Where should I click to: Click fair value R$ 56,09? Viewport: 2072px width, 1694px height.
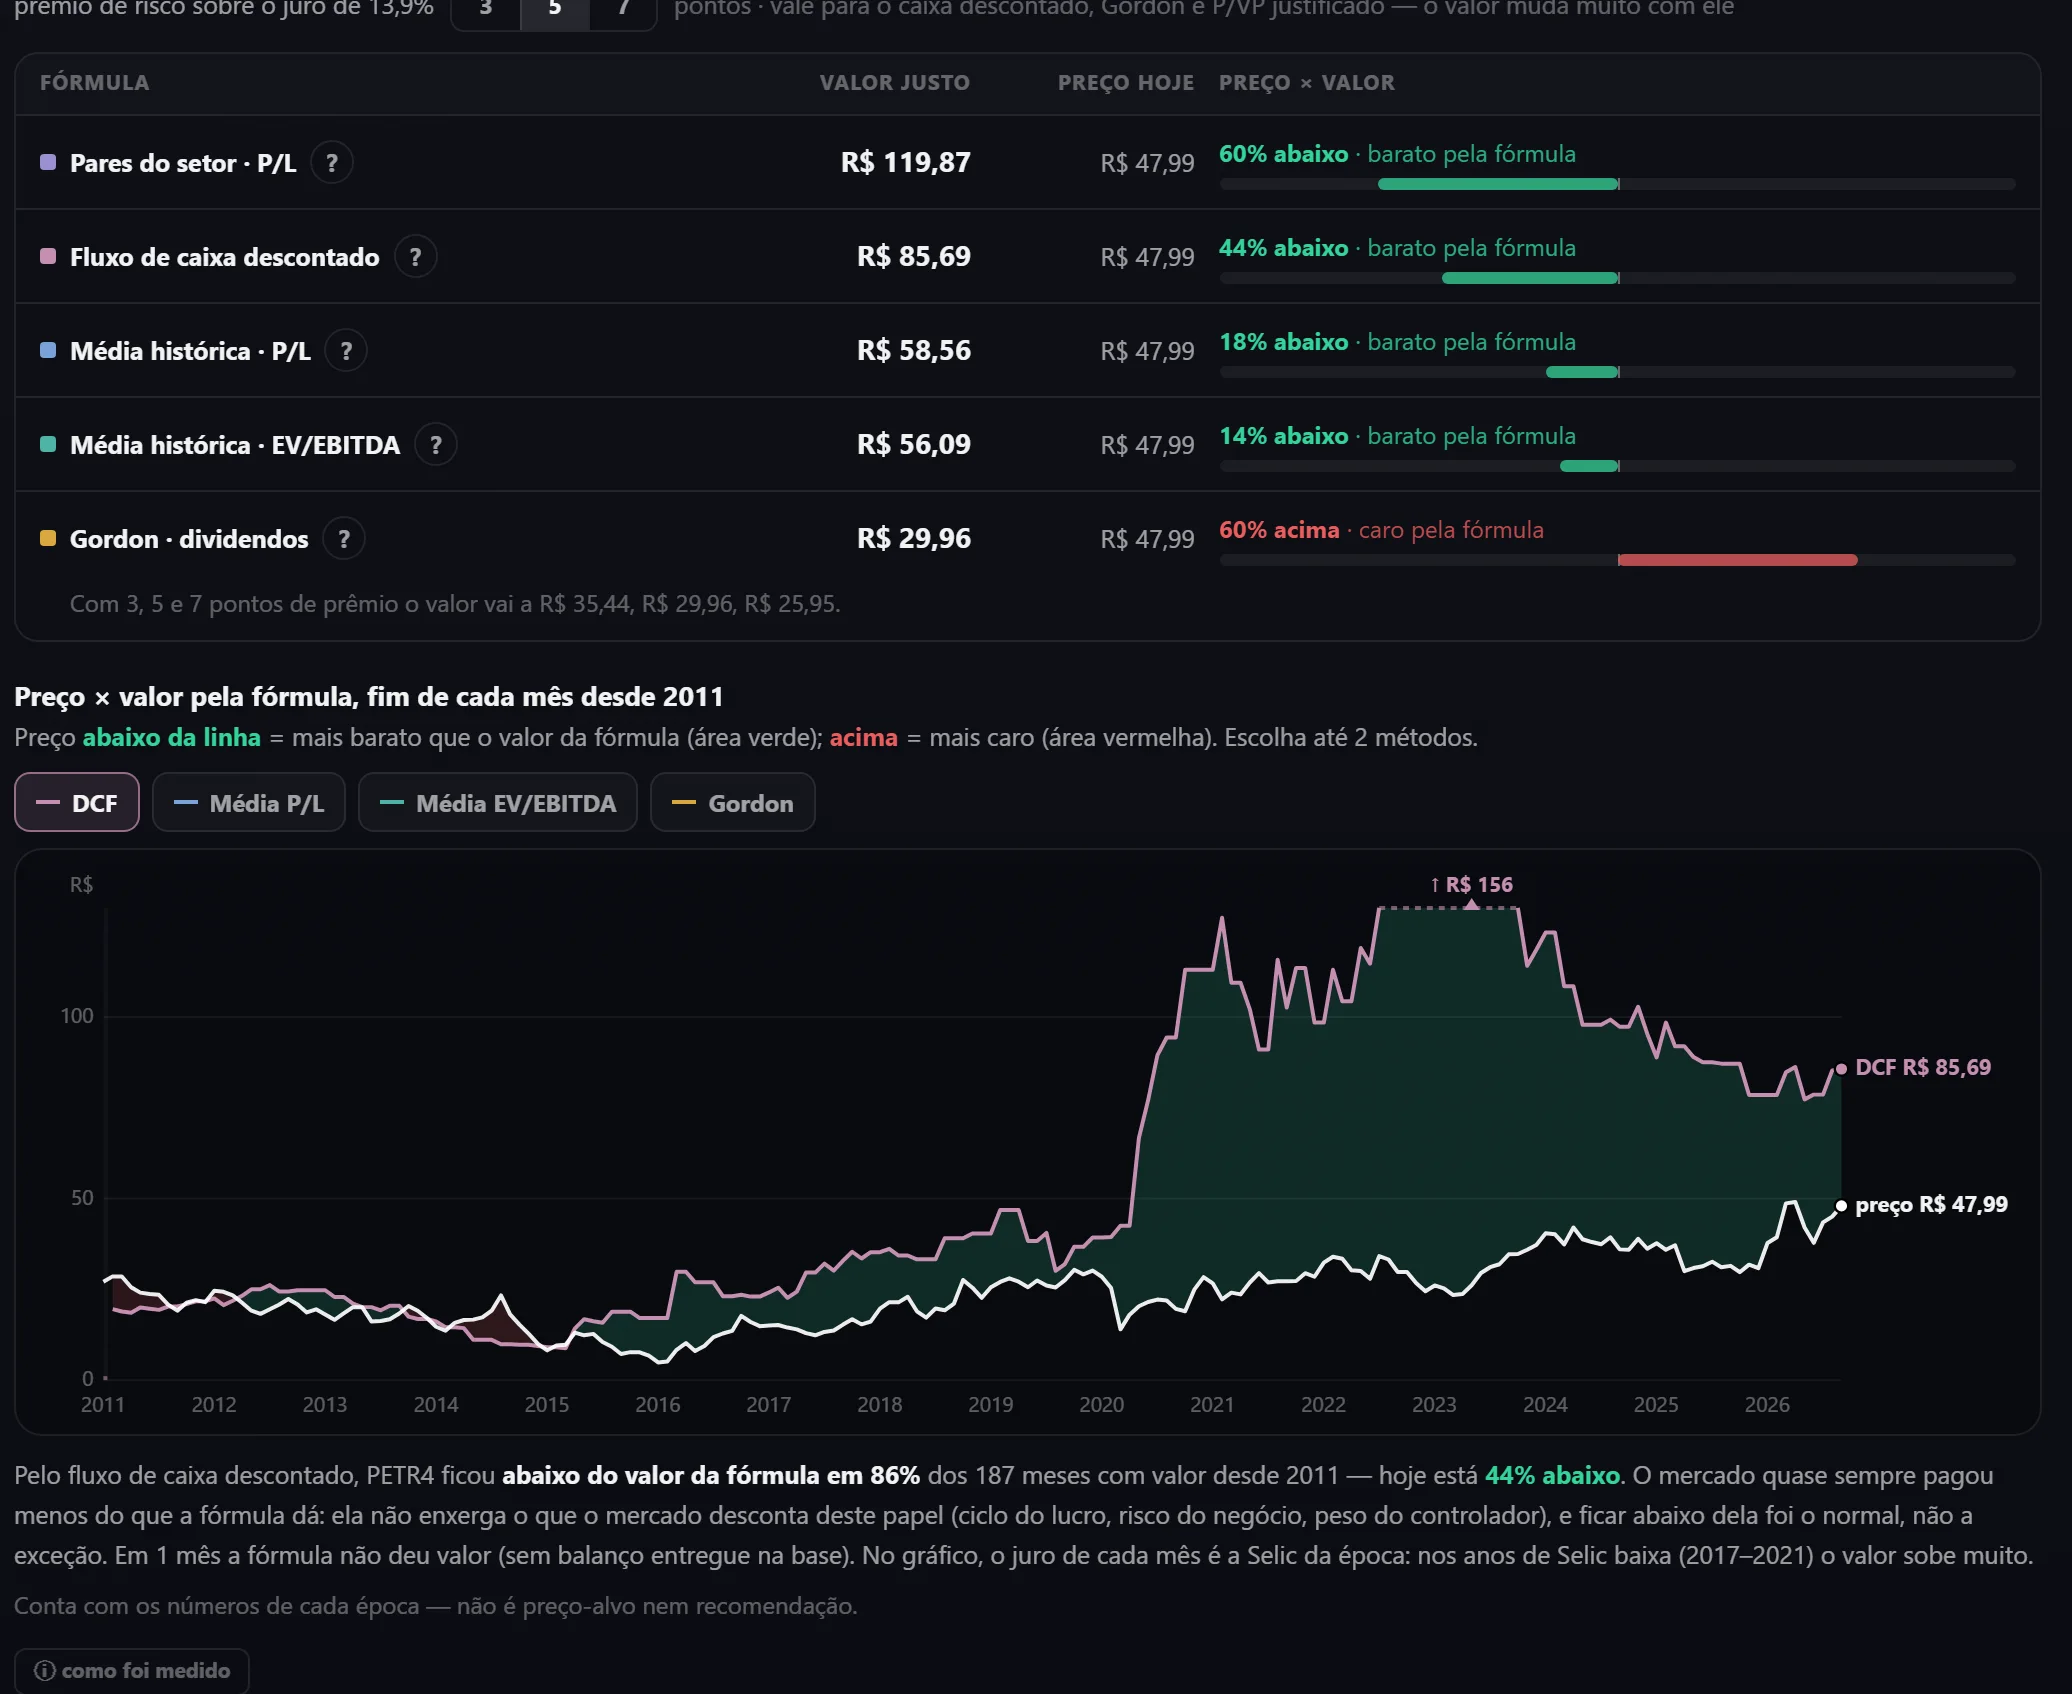[x=914, y=444]
